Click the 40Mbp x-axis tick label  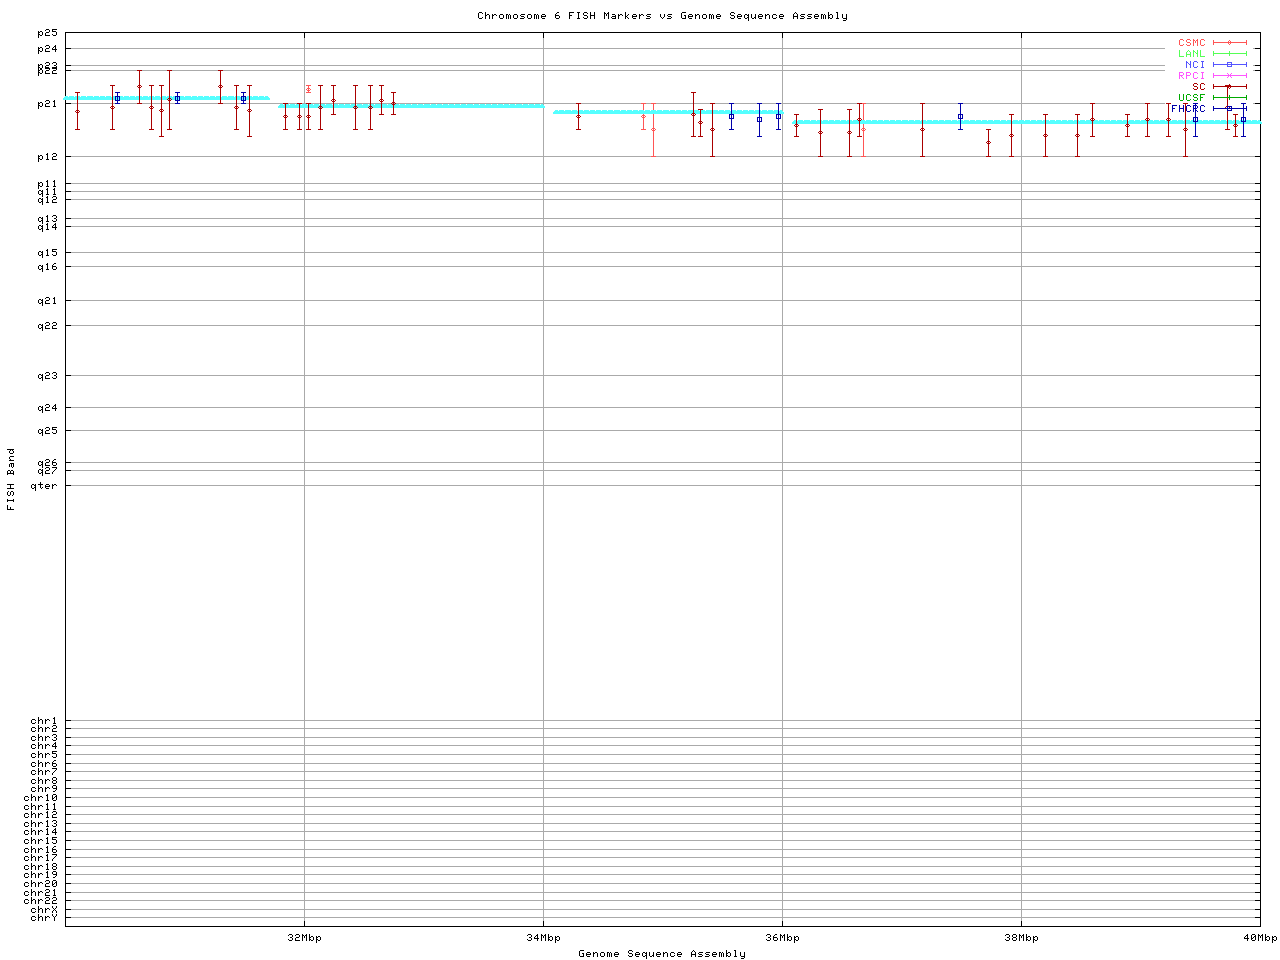tap(1260, 938)
